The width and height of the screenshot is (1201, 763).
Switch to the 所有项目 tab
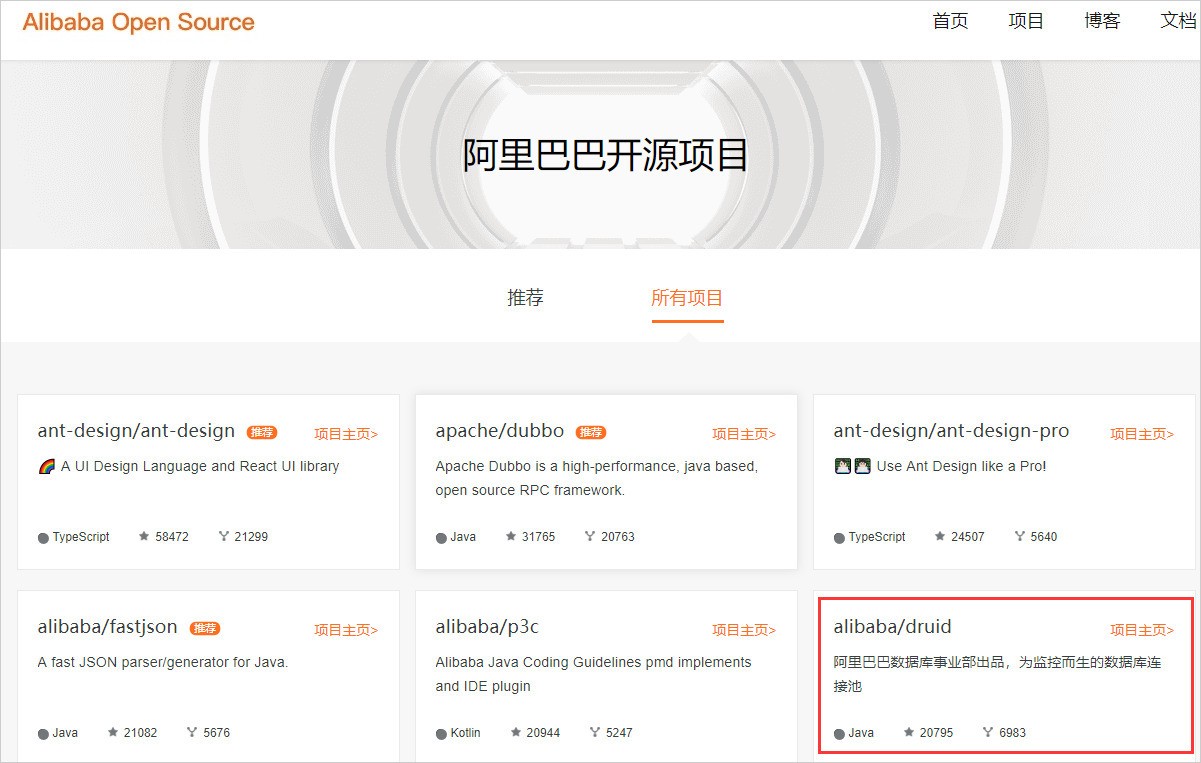click(687, 297)
